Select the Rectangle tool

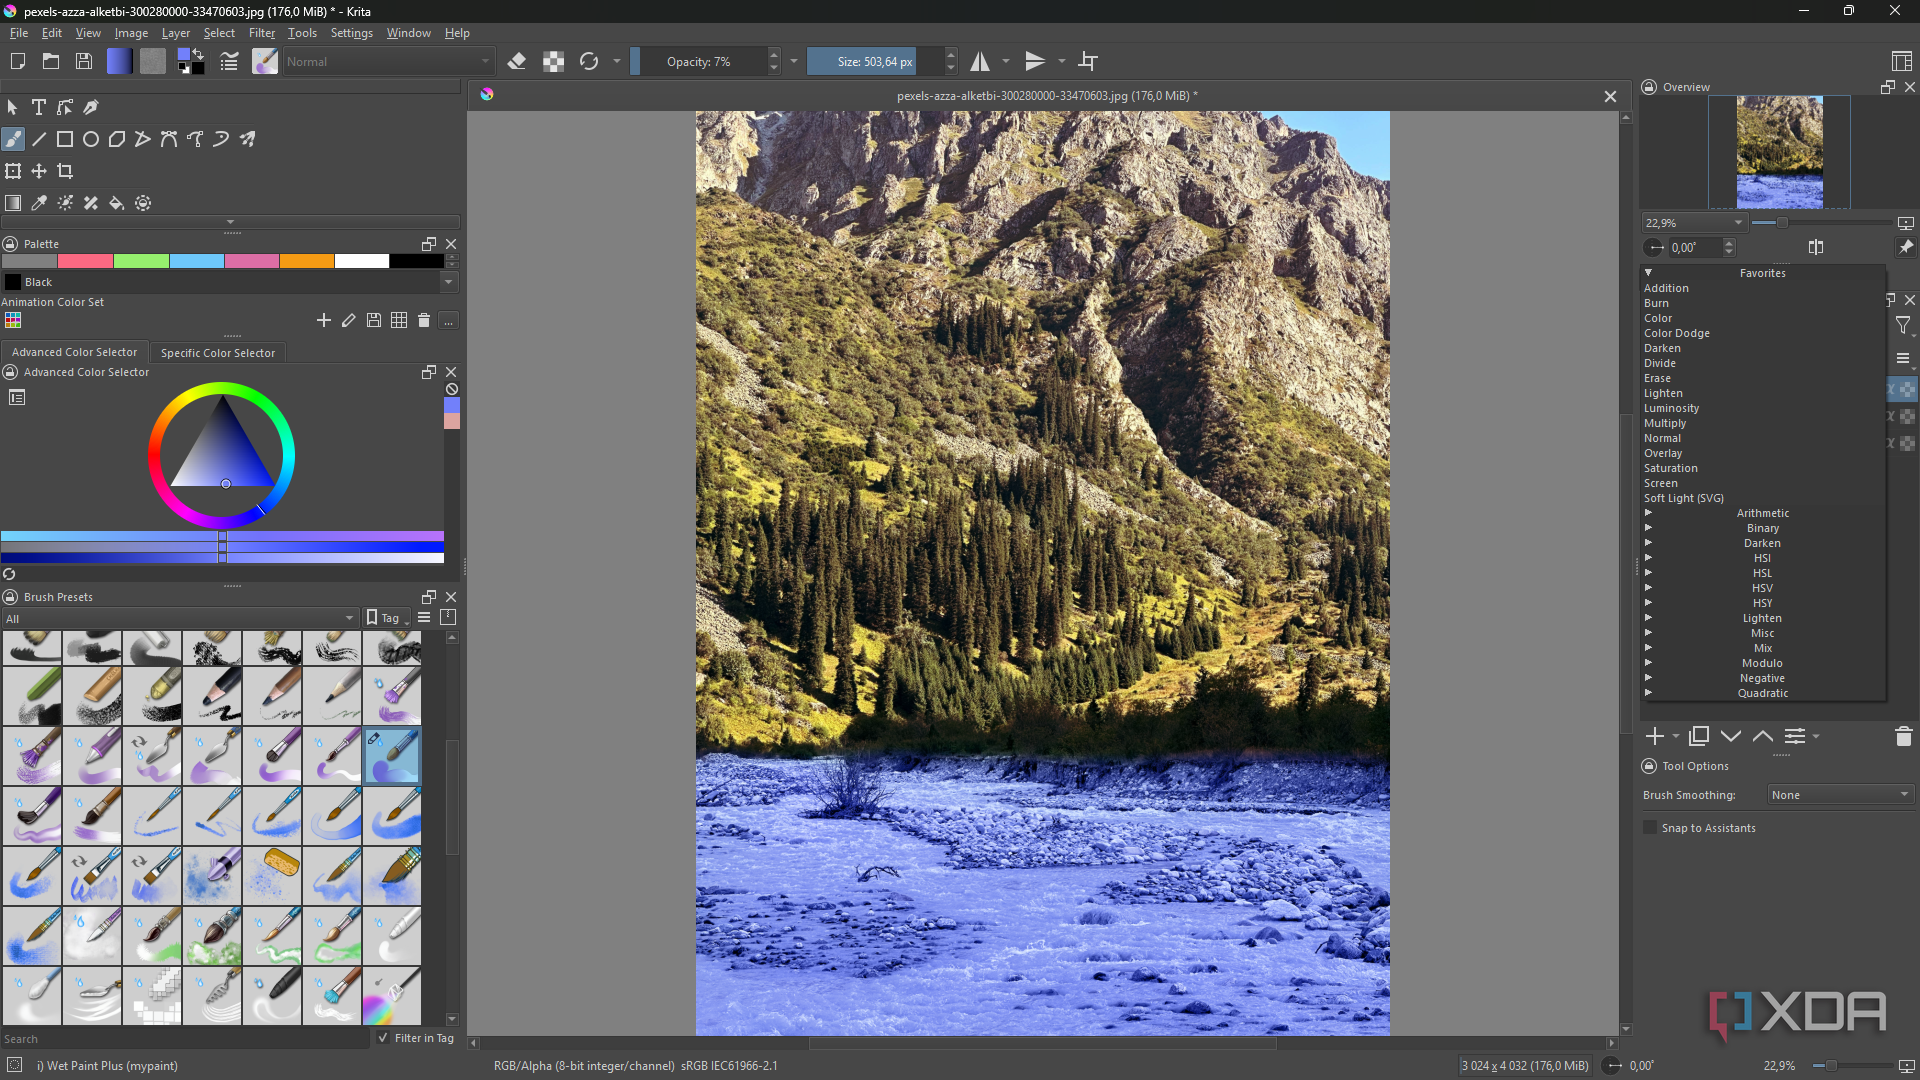coord(65,139)
